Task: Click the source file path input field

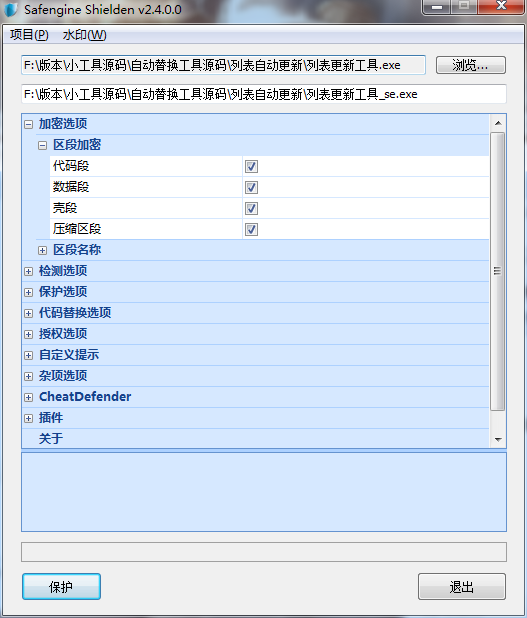Action: tap(223, 65)
